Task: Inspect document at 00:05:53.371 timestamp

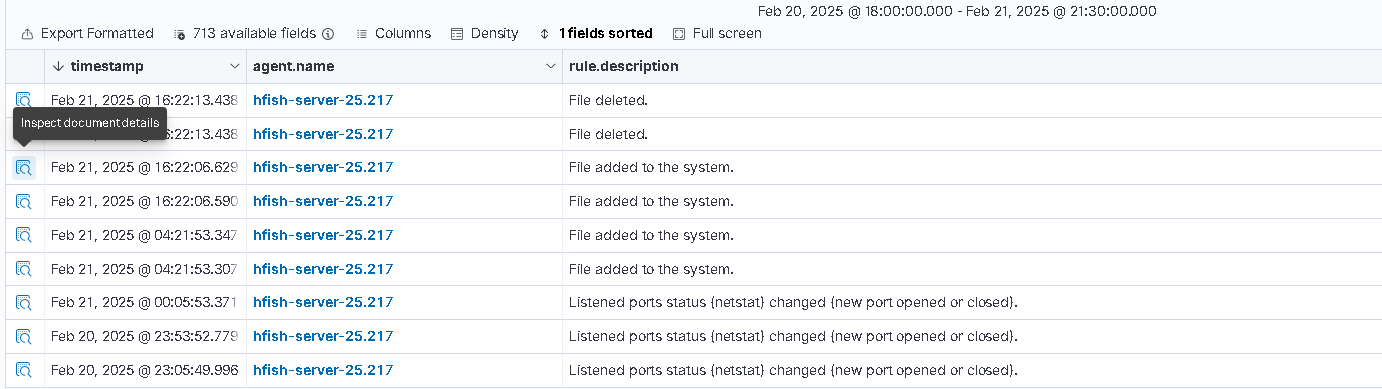Action: point(24,302)
